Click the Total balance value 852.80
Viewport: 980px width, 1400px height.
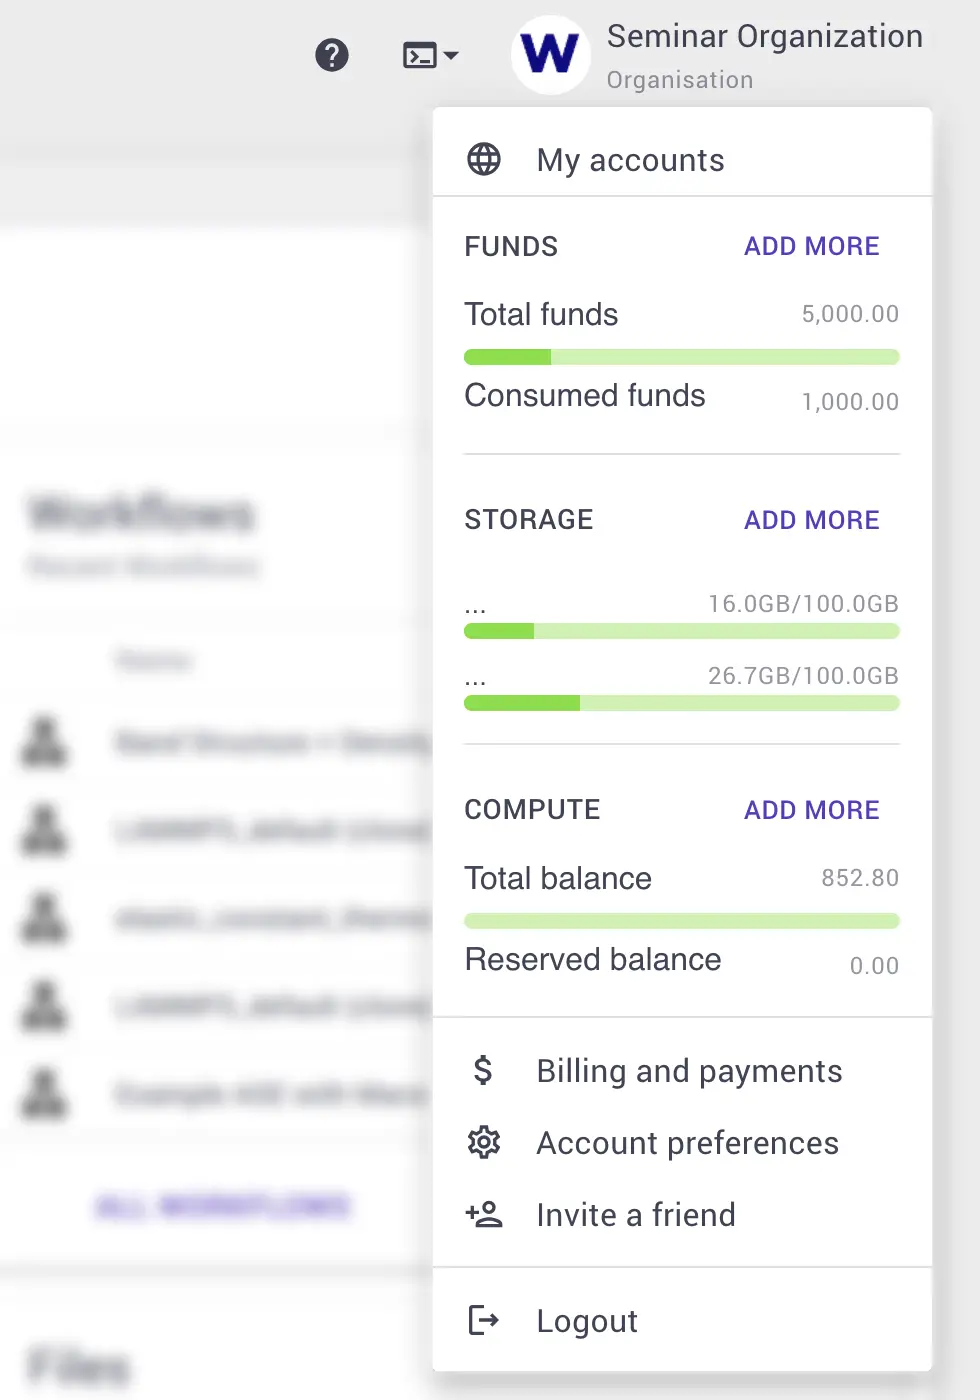[x=860, y=878]
